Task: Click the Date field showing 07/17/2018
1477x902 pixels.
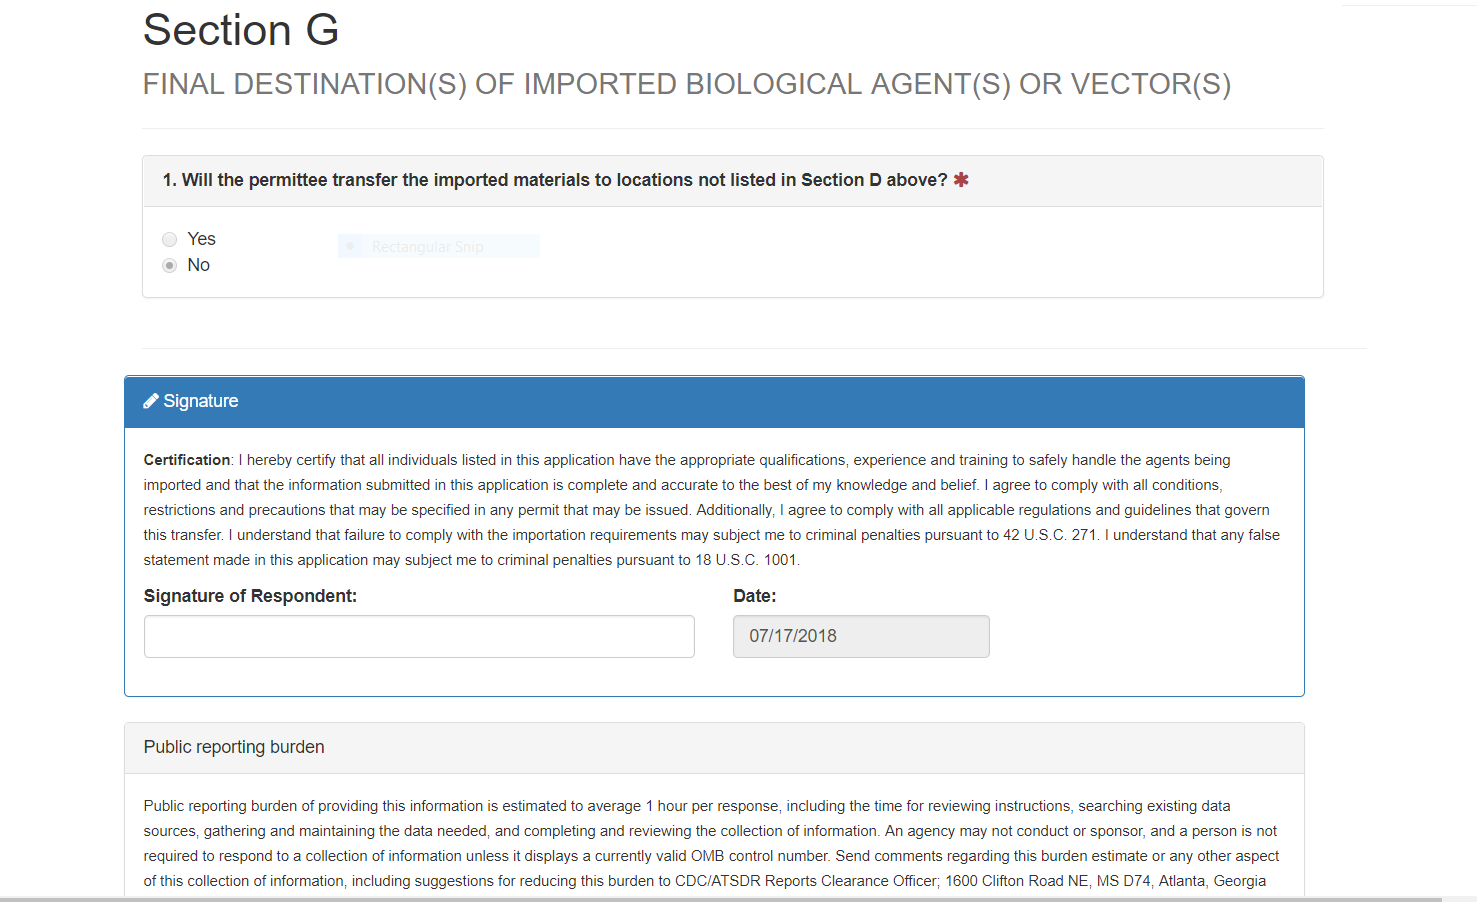Action: point(861,636)
